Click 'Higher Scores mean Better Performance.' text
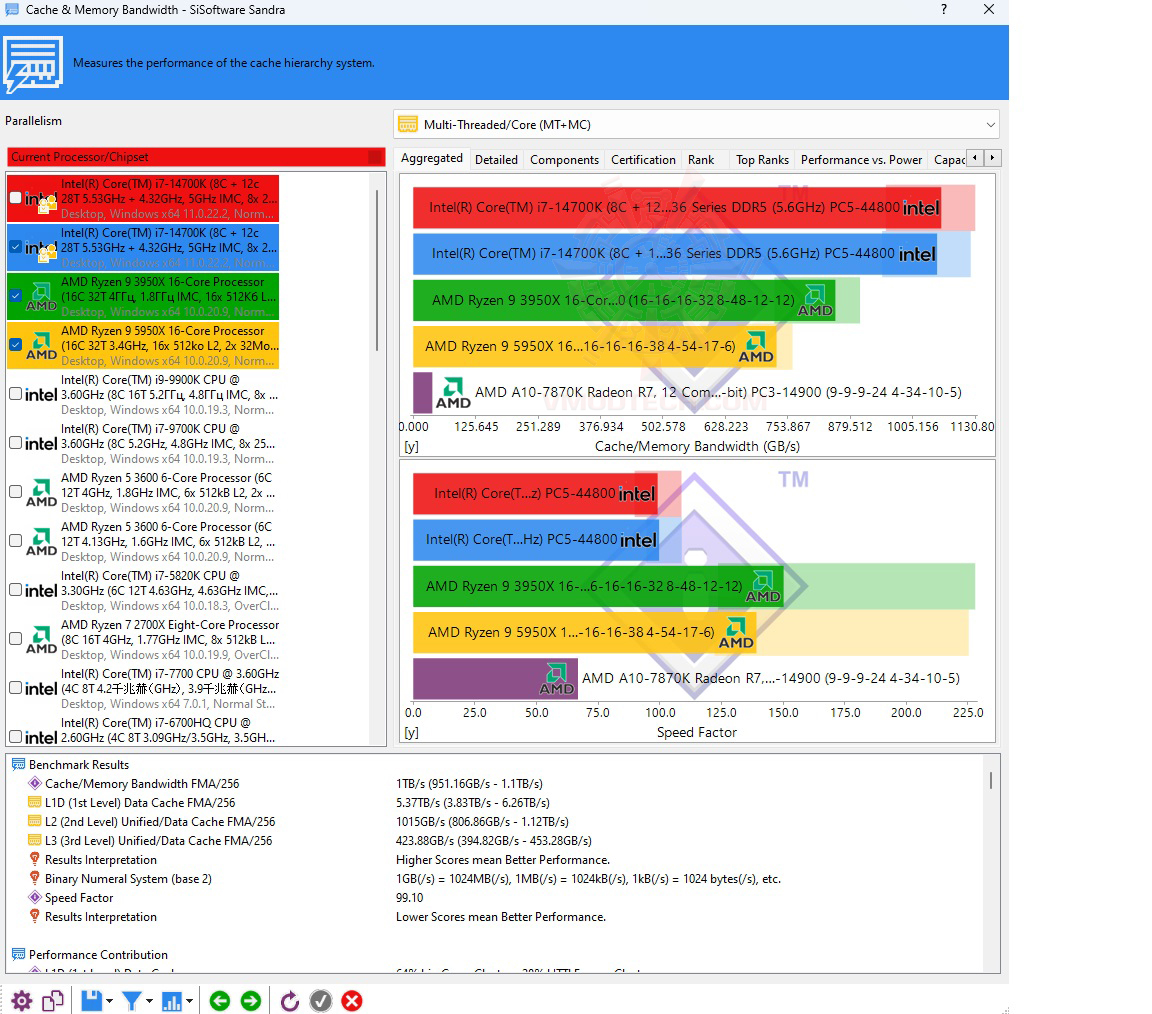Image resolution: width=1152 pixels, height=1014 pixels. pyautogui.click(x=503, y=860)
